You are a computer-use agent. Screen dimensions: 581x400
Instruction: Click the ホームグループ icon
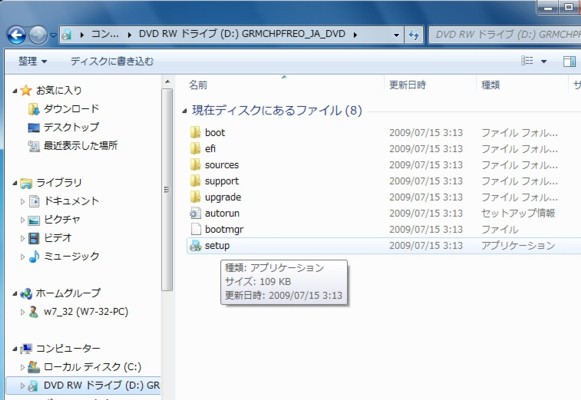(x=26, y=294)
